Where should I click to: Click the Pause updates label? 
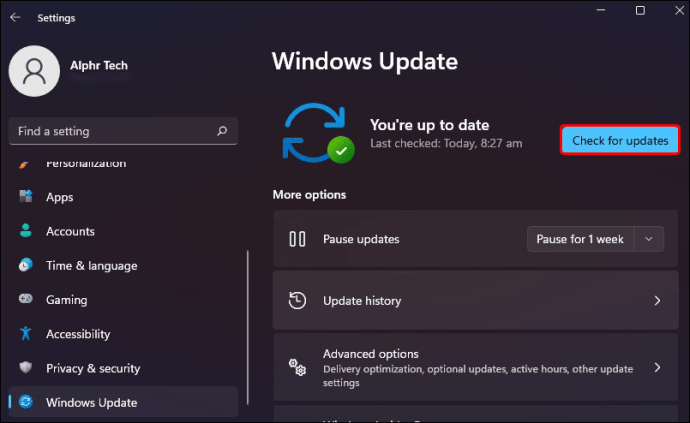click(x=361, y=239)
